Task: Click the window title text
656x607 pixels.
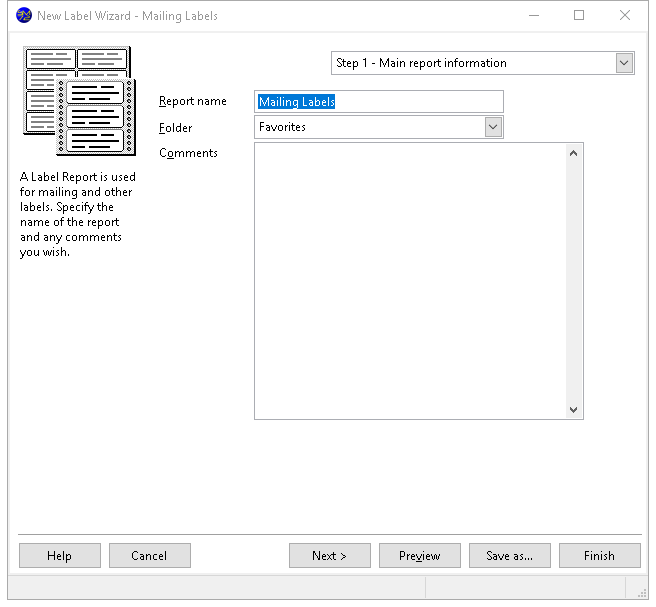Action: (127, 16)
